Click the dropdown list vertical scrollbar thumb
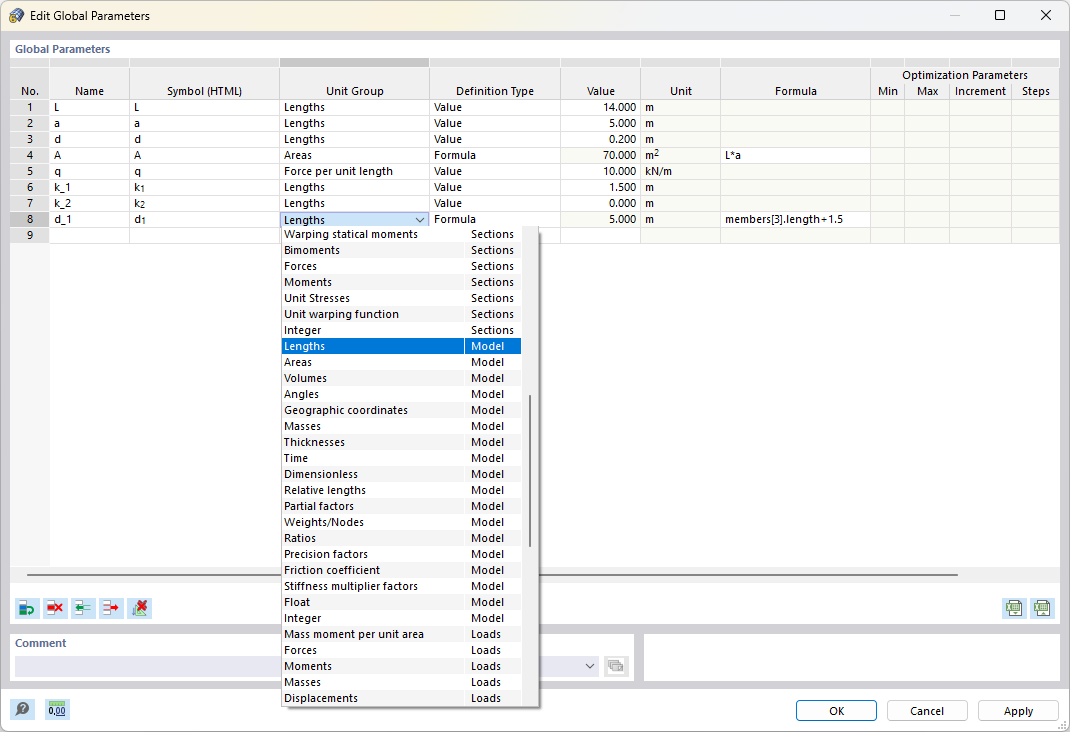 click(x=530, y=470)
